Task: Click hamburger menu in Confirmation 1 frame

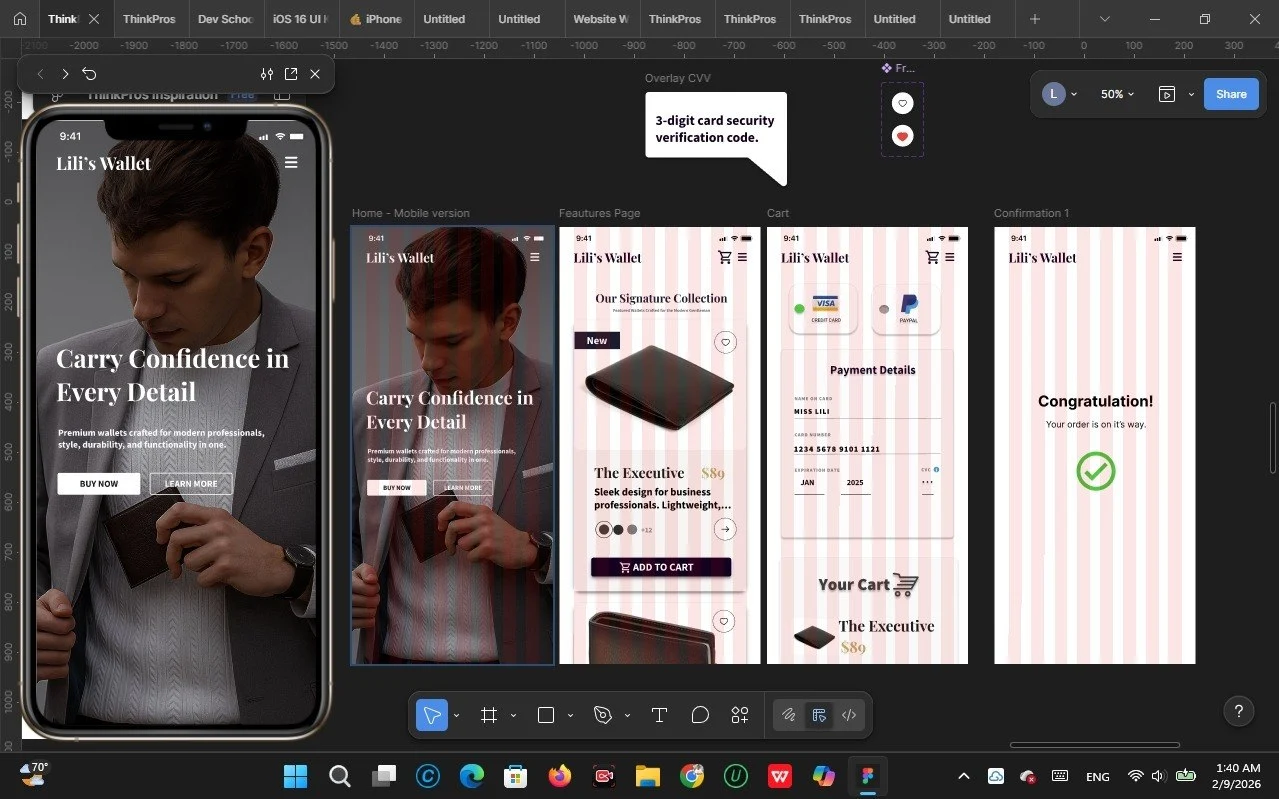Action: pos(1177,257)
